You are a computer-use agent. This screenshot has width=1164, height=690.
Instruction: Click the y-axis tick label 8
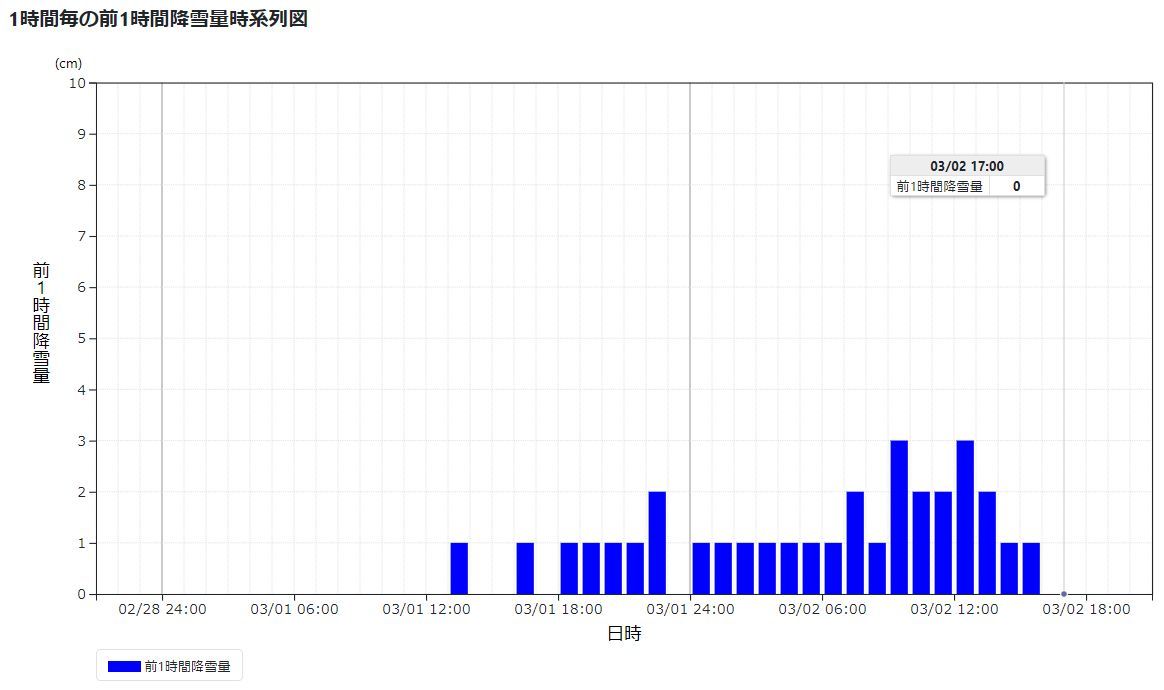pos(82,186)
